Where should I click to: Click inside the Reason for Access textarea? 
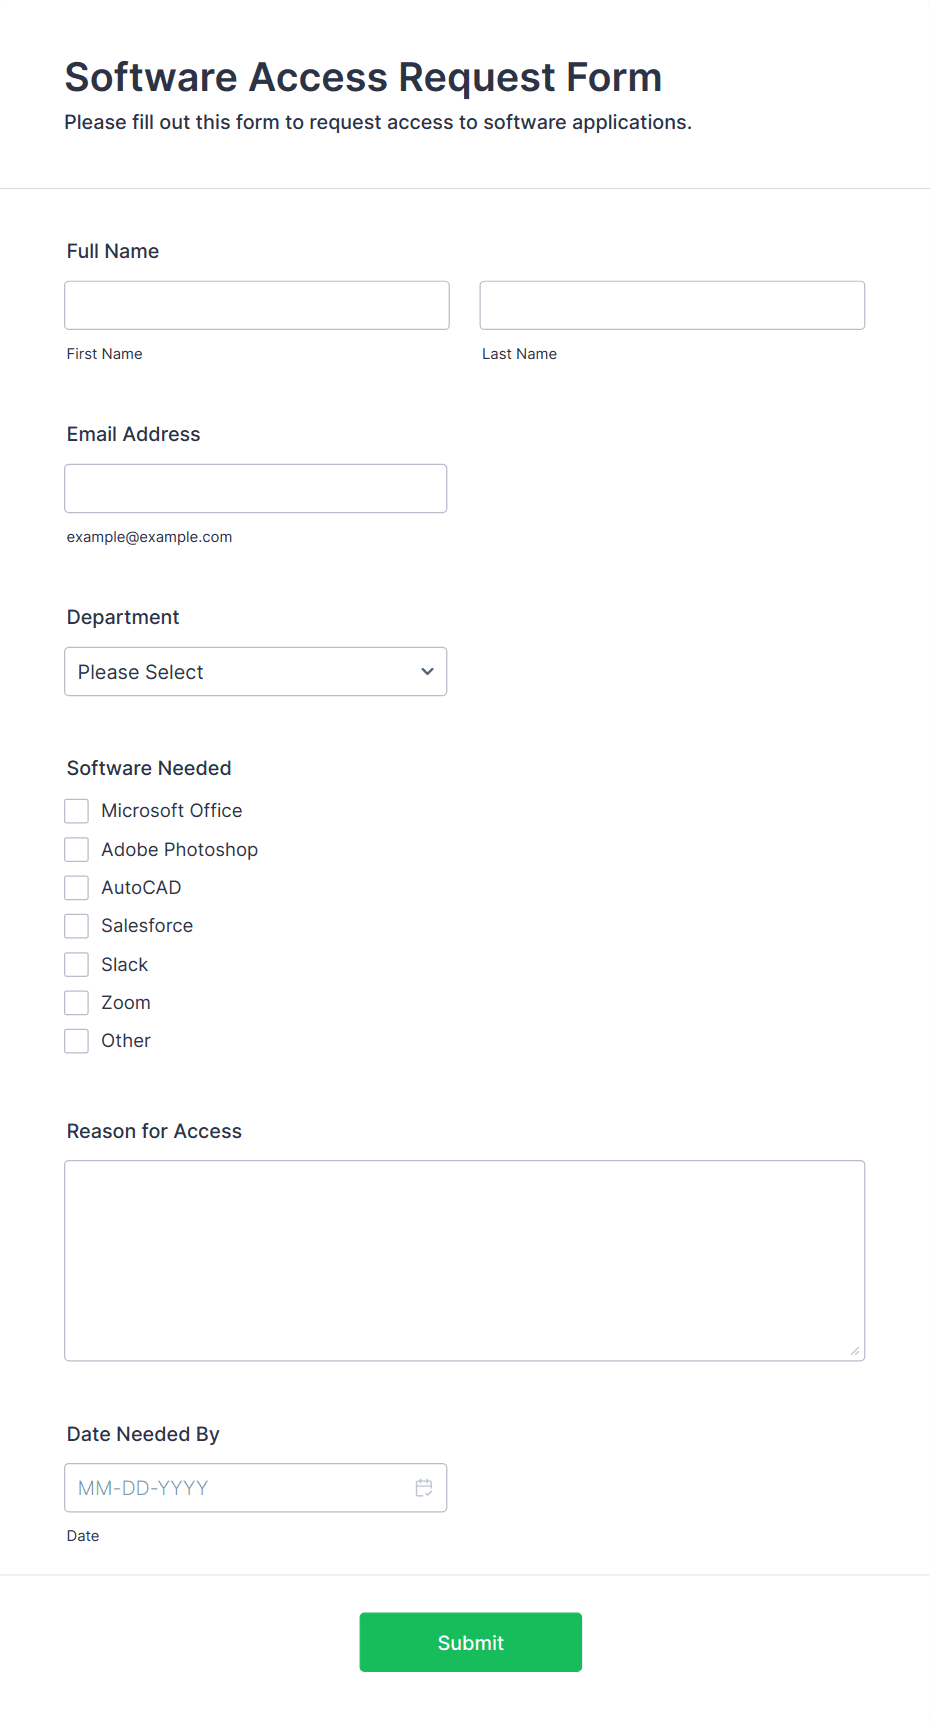tap(465, 1261)
